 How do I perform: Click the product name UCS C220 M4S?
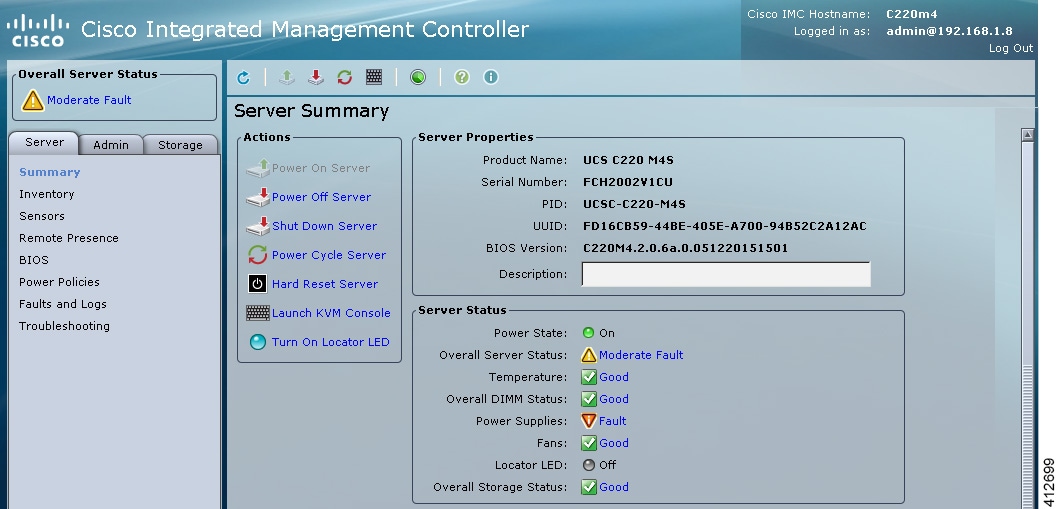pyautogui.click(x=628, y=160)
